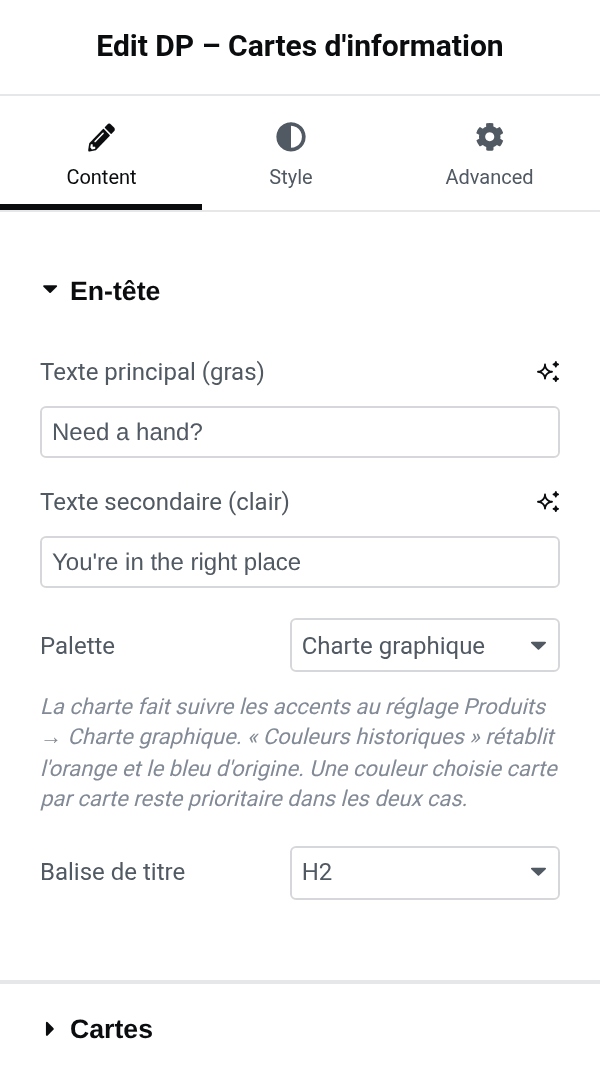Open the Balise de titre dropdown
The width and height of the screenshot is (600, 1076).
click(x=425, y=873)
